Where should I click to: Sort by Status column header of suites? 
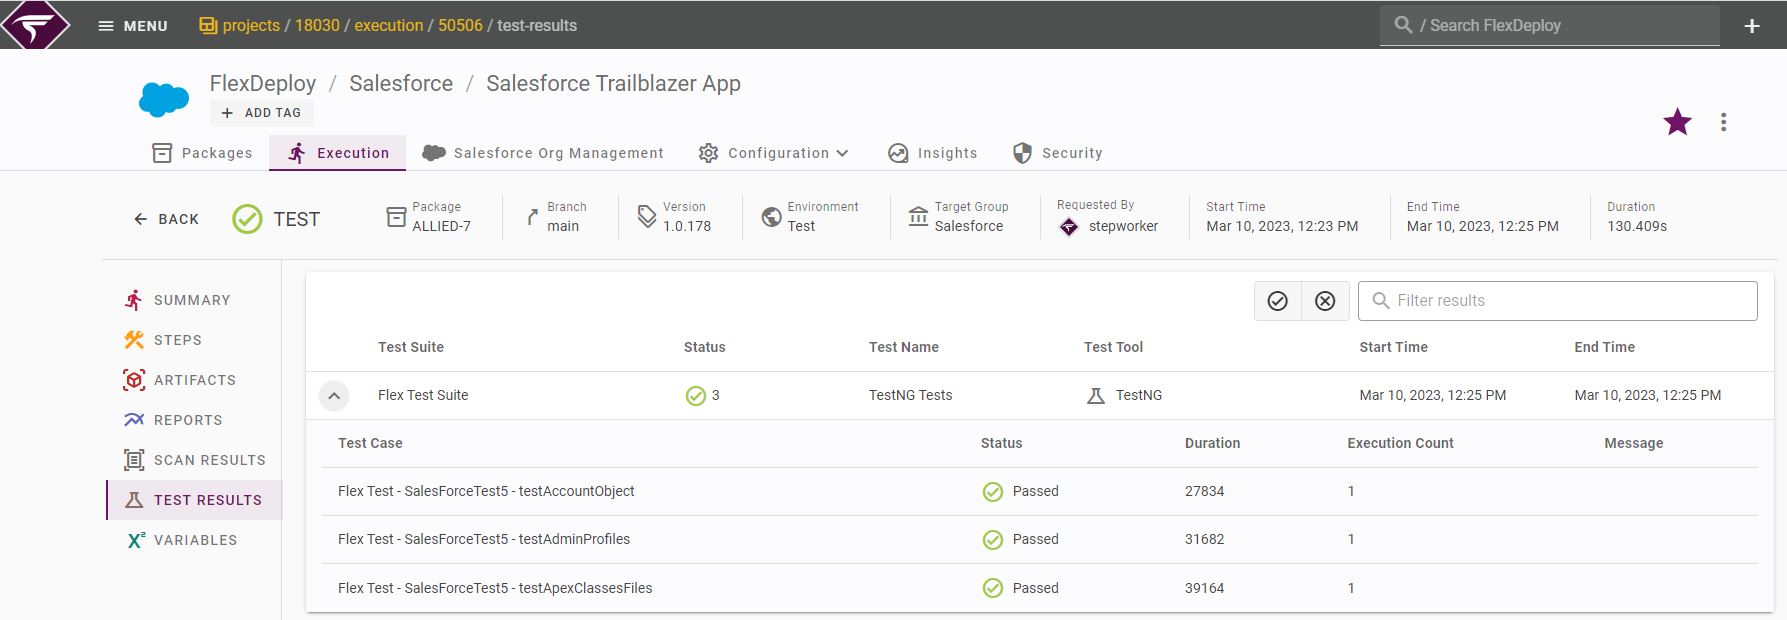coord(704,347)
